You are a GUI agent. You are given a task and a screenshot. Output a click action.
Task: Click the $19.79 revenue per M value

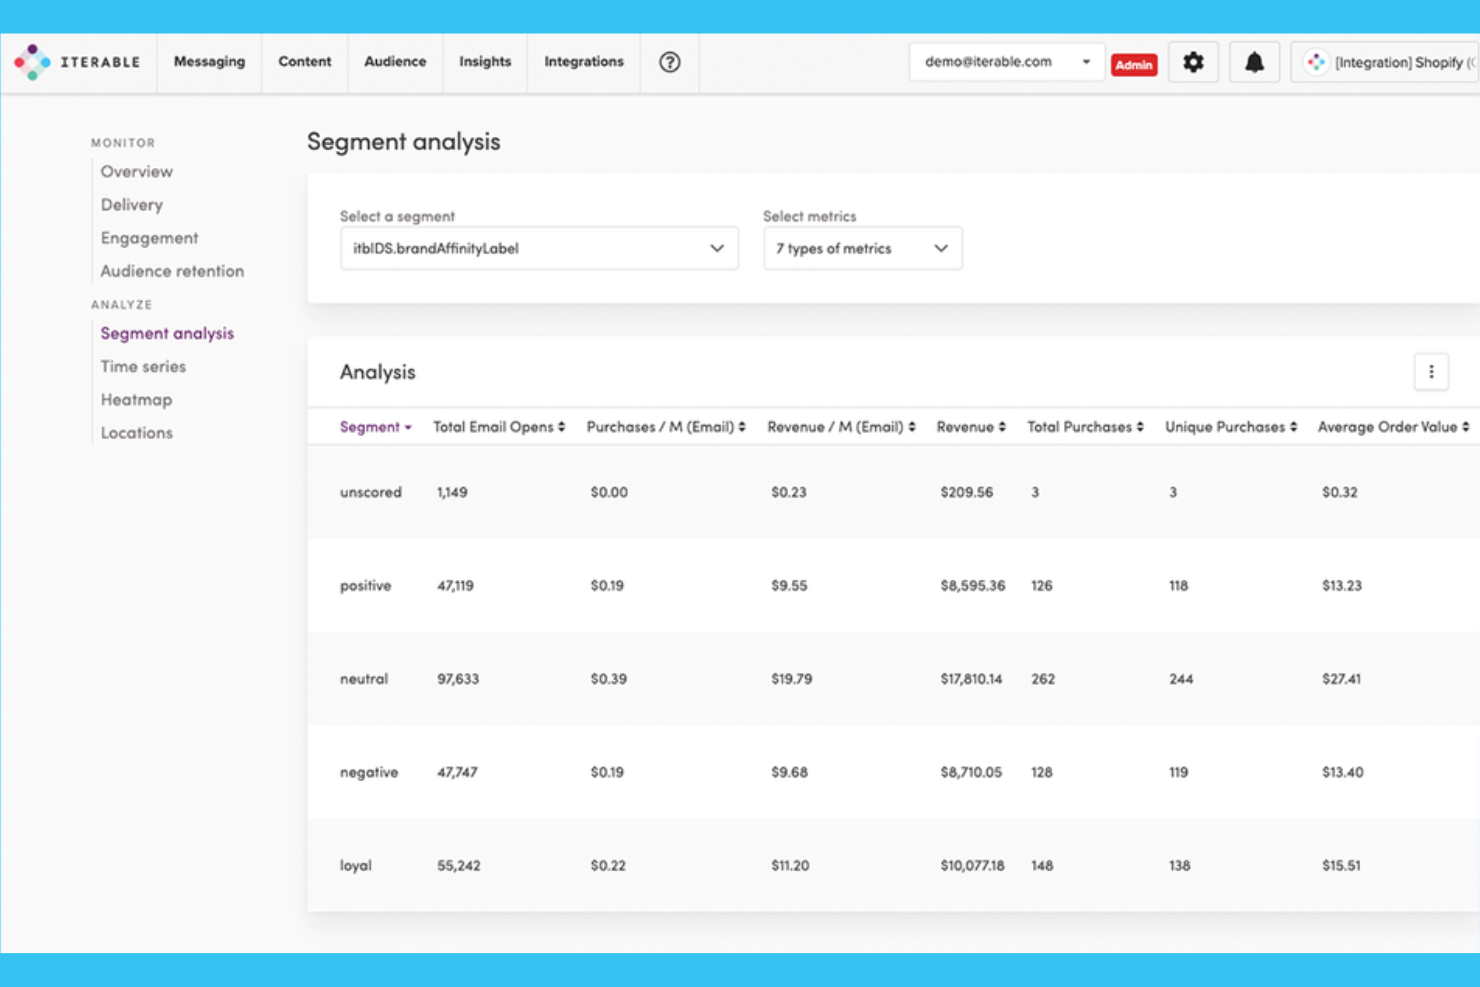point(791,679)
